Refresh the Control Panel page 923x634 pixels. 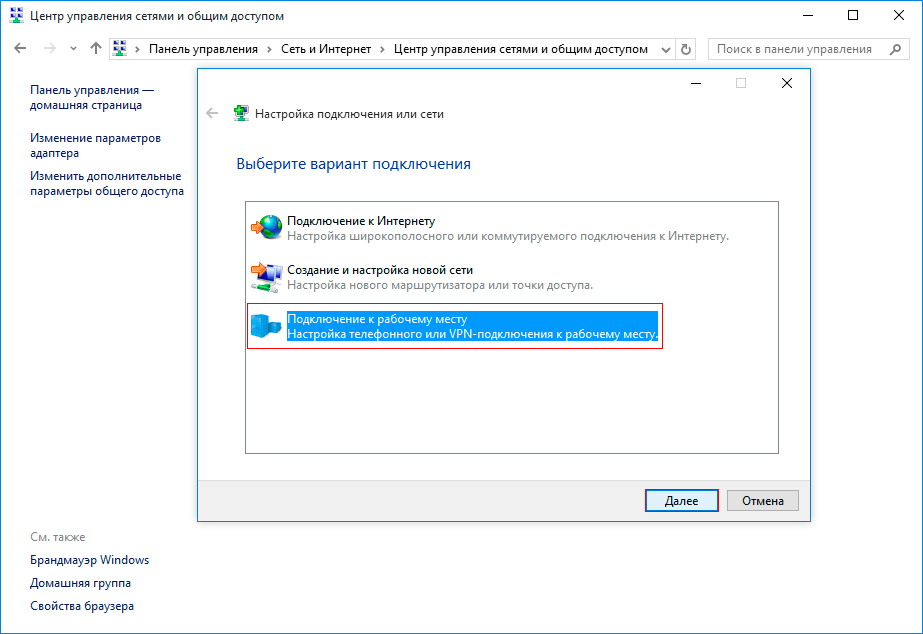tap(686, 49)
